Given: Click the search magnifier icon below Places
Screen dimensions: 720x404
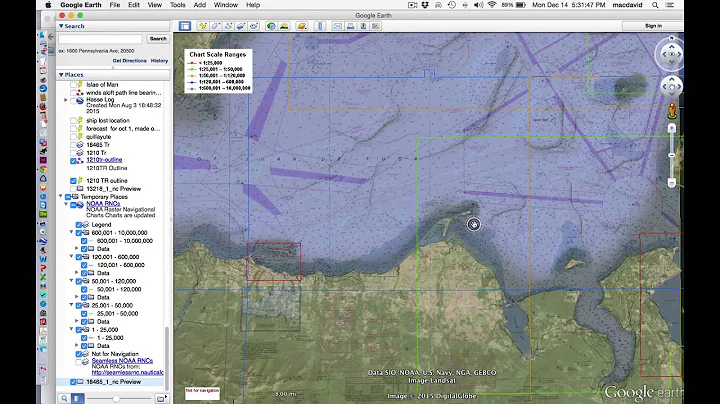Looking at the screenshot, I should [64, 398].
